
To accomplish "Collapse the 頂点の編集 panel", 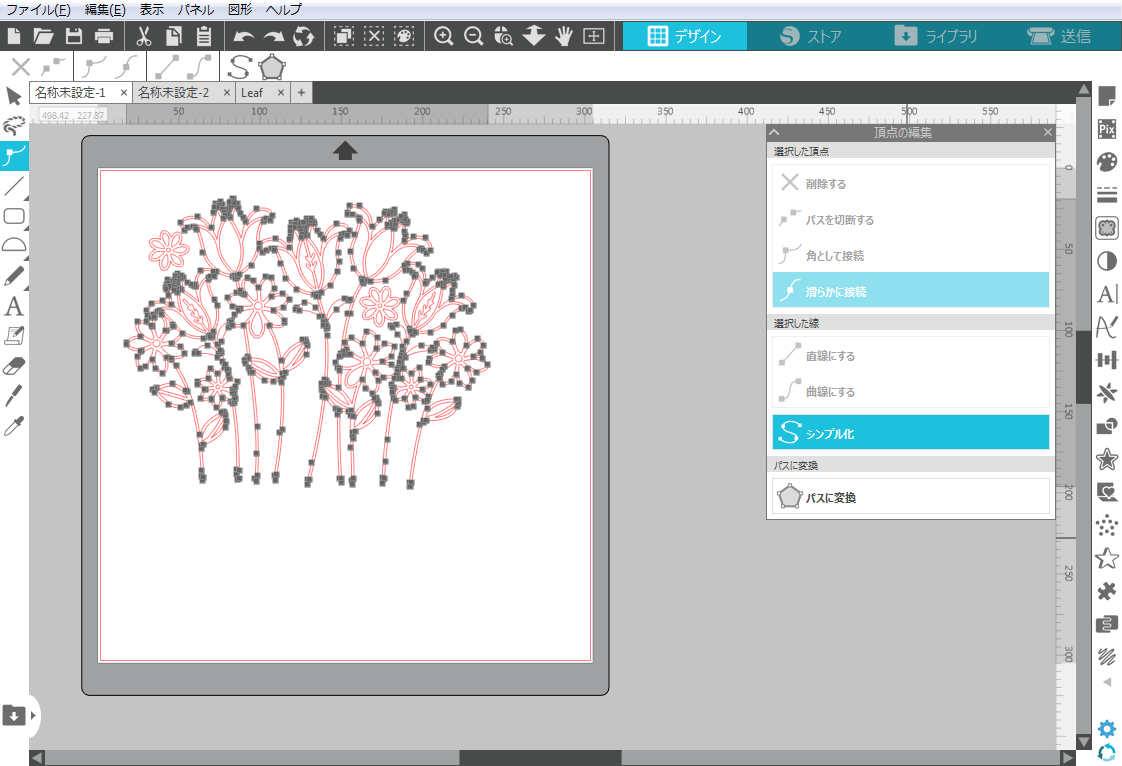I will click(774, 132).
